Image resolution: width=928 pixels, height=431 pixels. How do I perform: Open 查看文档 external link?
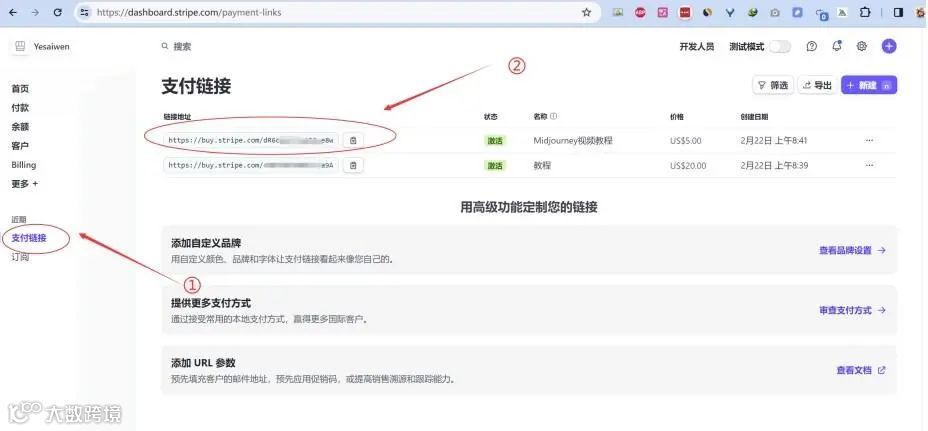pos(861,370)
